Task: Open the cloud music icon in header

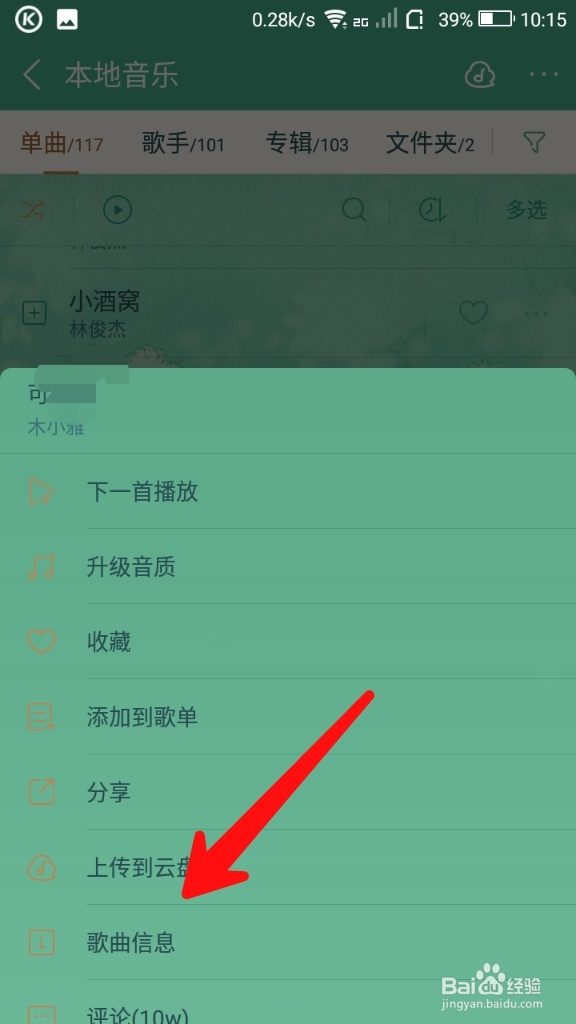Action: (480, 74)
